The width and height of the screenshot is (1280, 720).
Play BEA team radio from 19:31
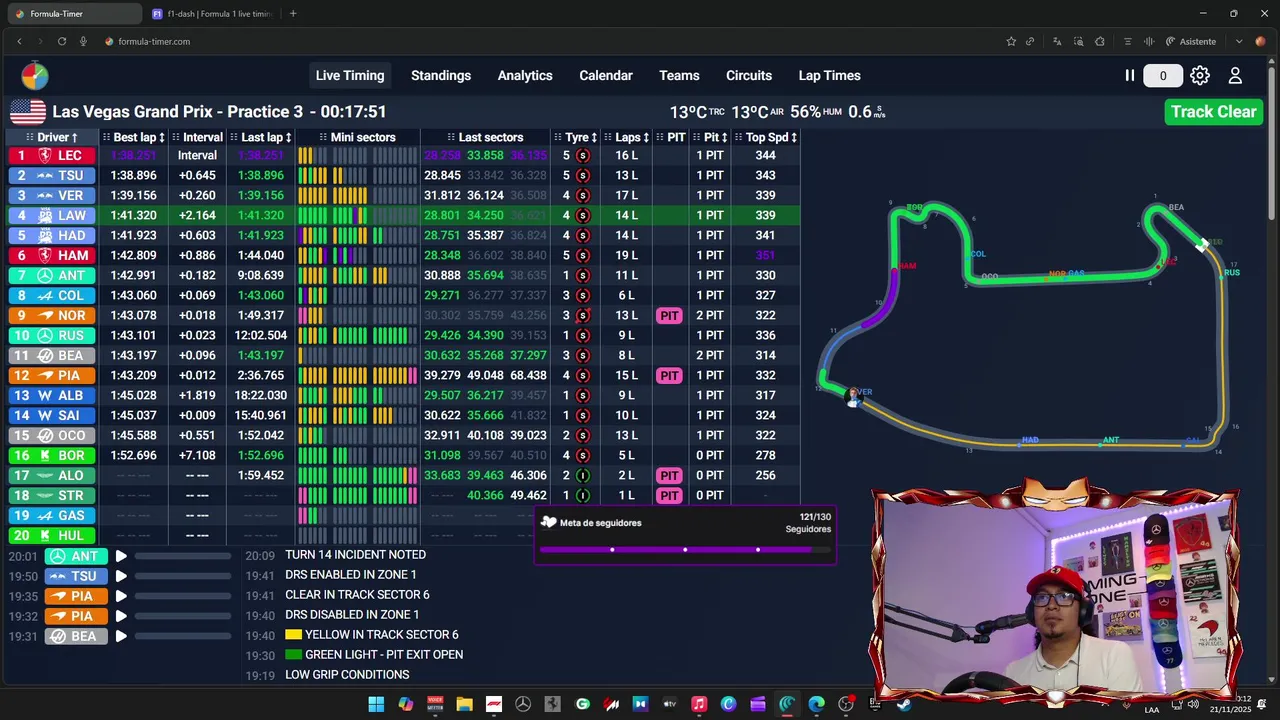(121, 636)
